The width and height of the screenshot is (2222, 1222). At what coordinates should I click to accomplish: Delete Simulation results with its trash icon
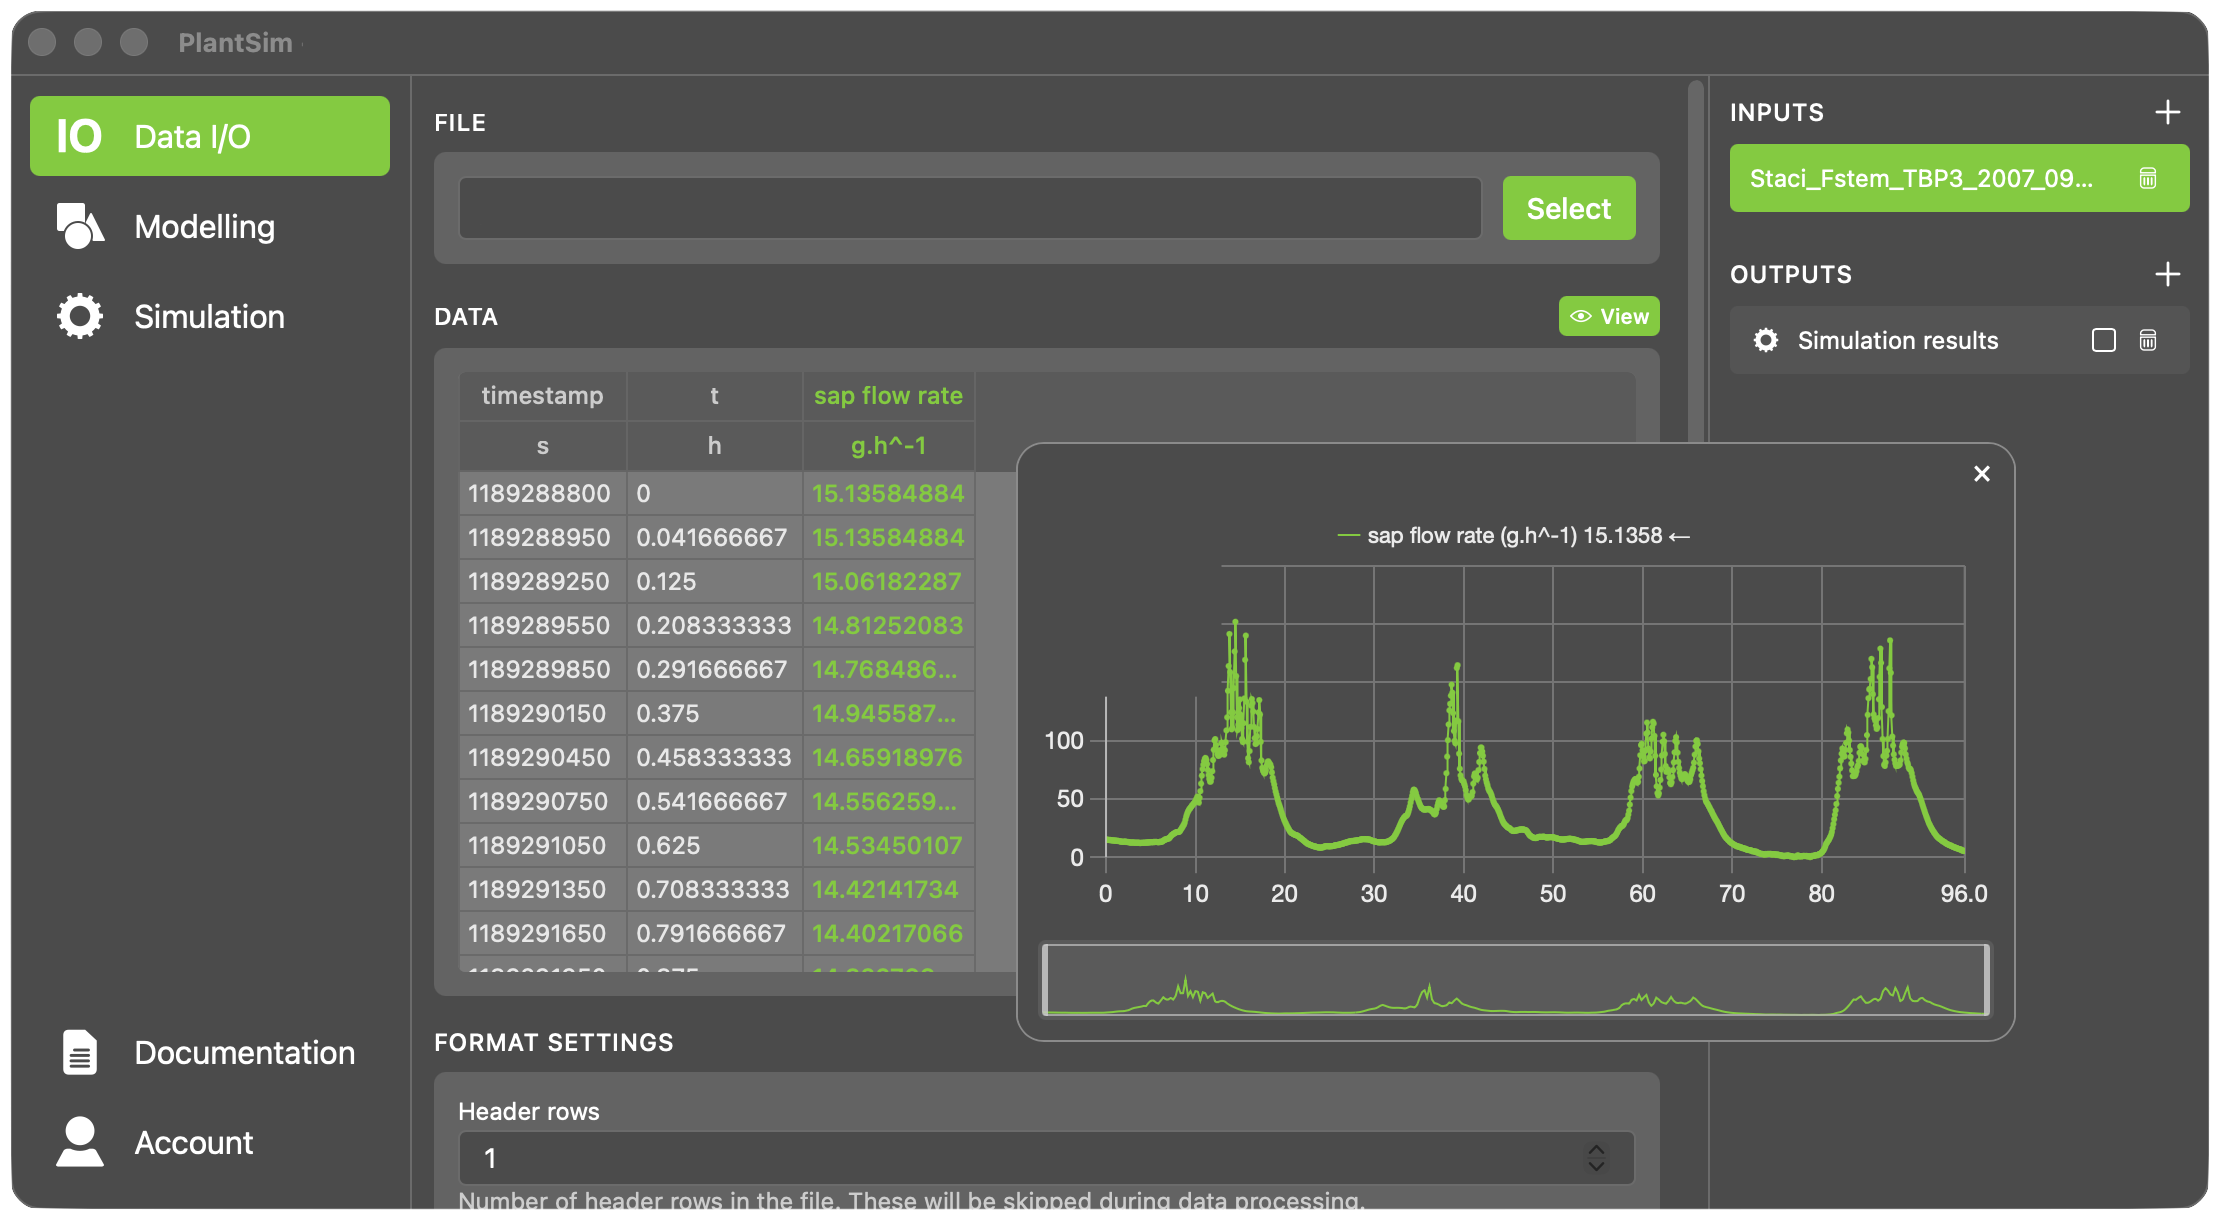click(2148, 340)
